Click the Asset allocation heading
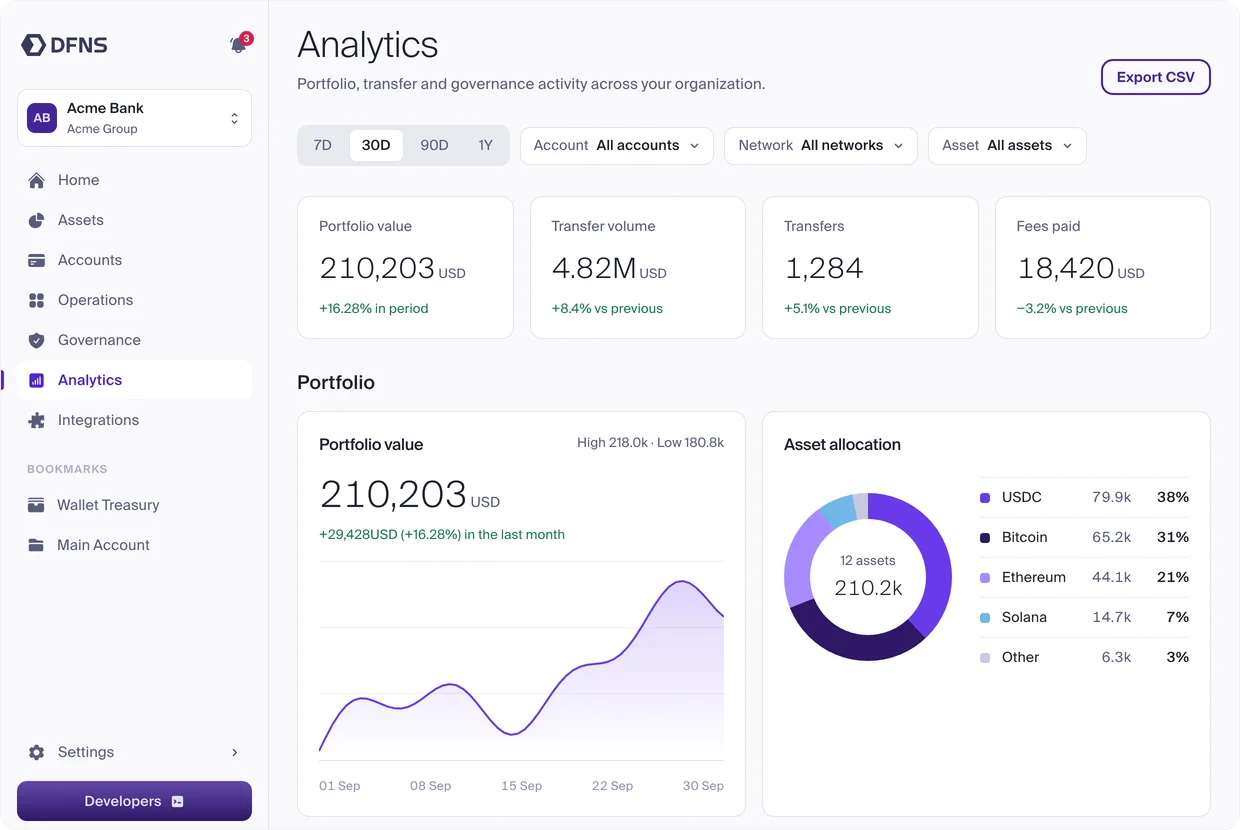Image resolution: width=1240 pixels, height=830 pixels. 842,445
